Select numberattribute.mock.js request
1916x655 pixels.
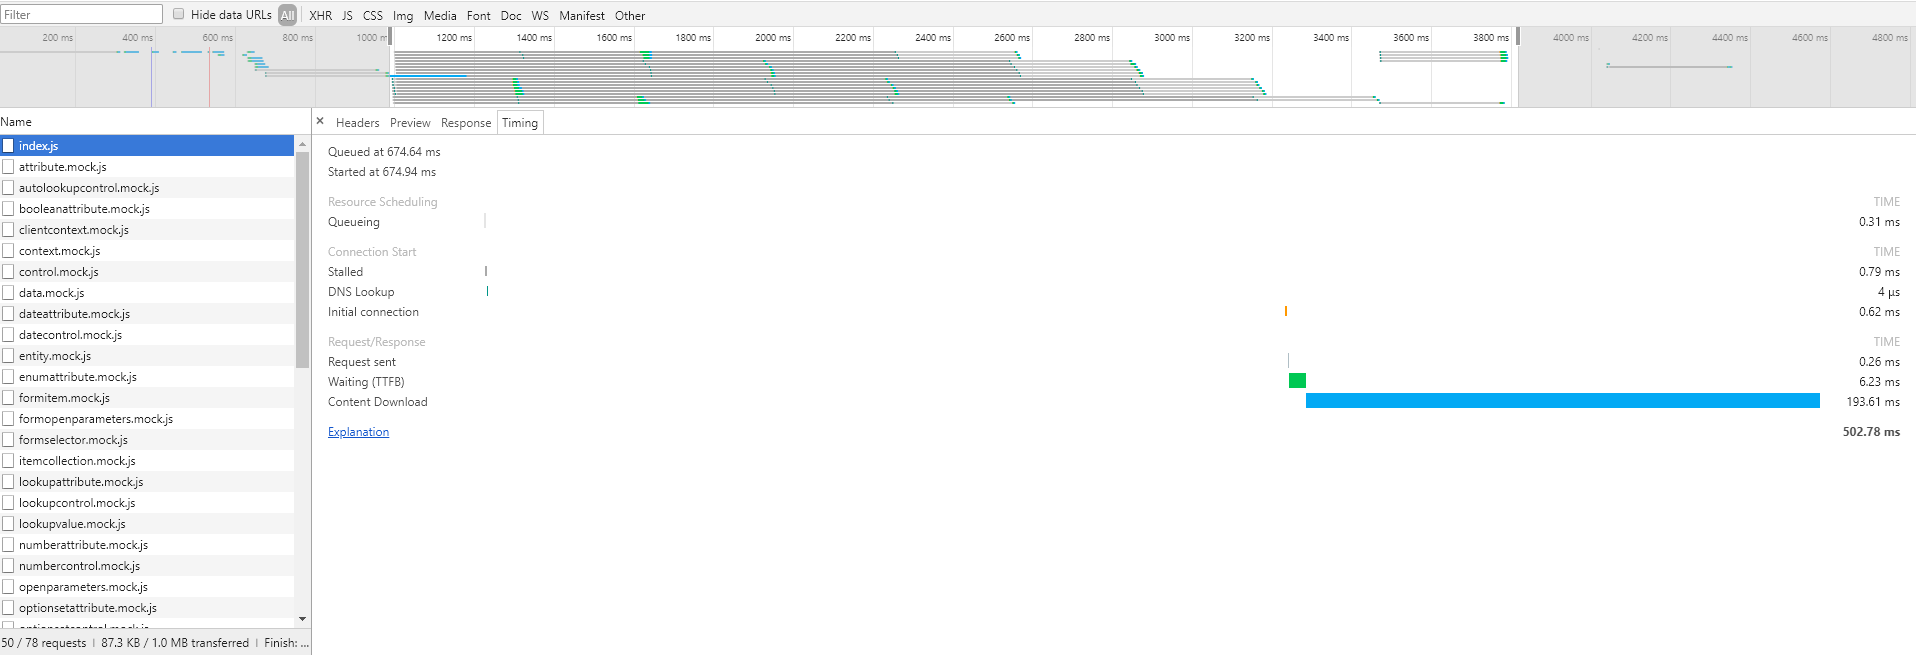click(x=147, y=545)
